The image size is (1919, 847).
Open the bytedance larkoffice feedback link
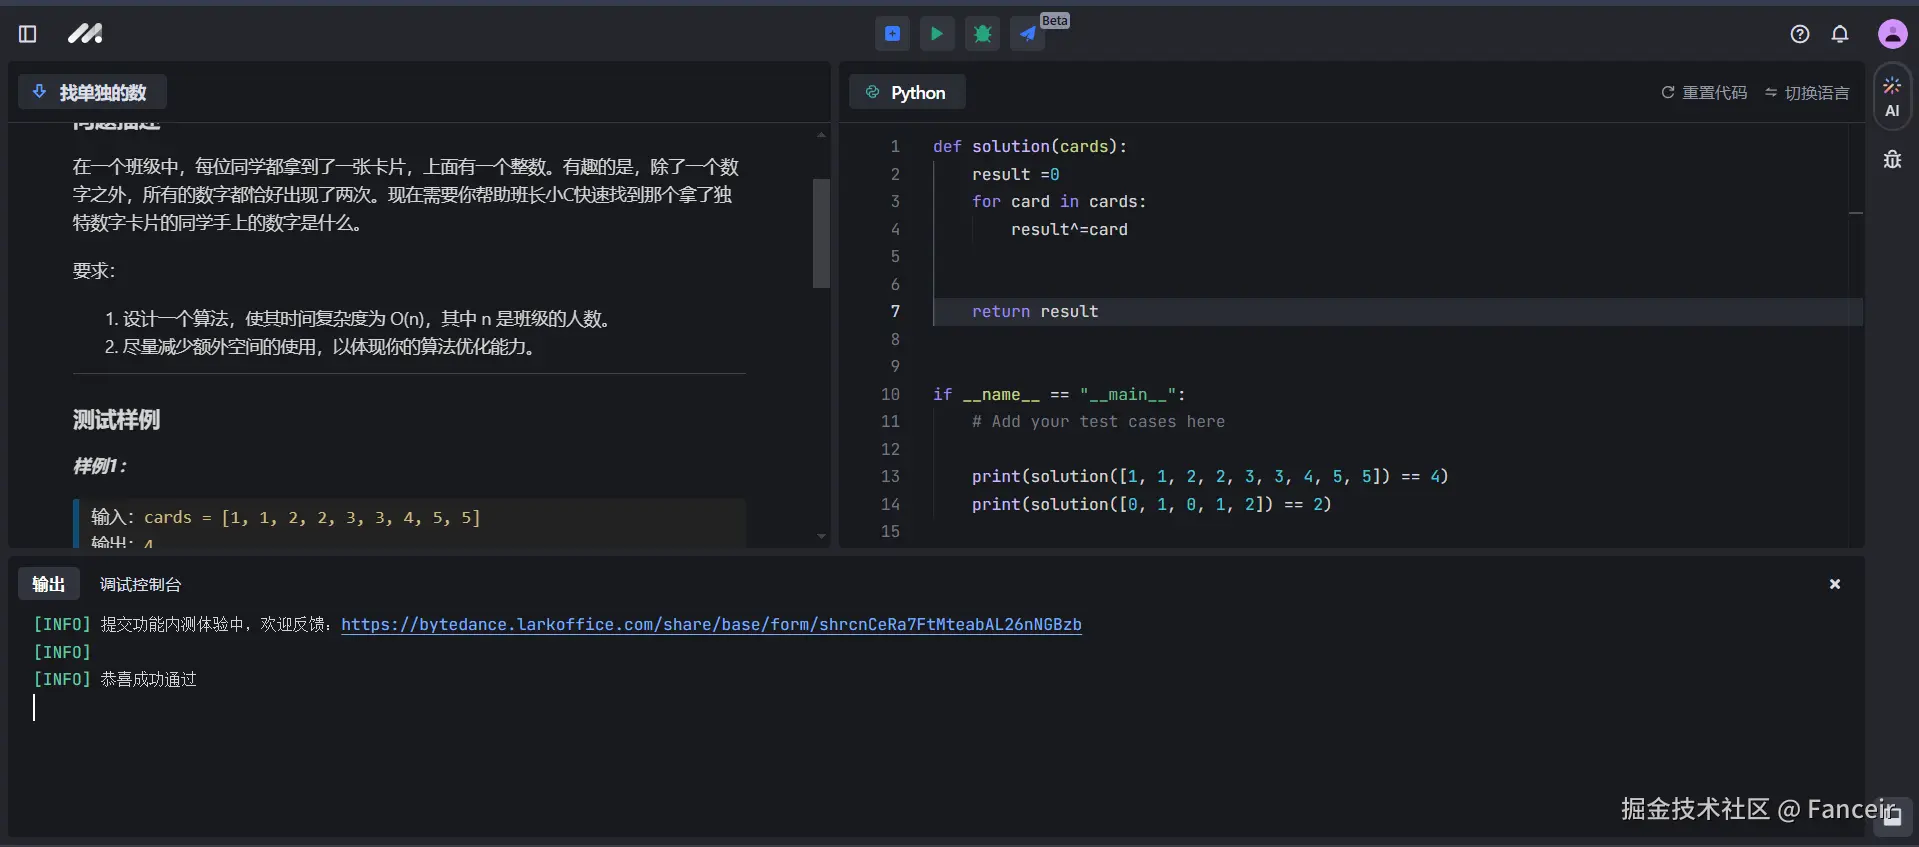tap(711, 624)
